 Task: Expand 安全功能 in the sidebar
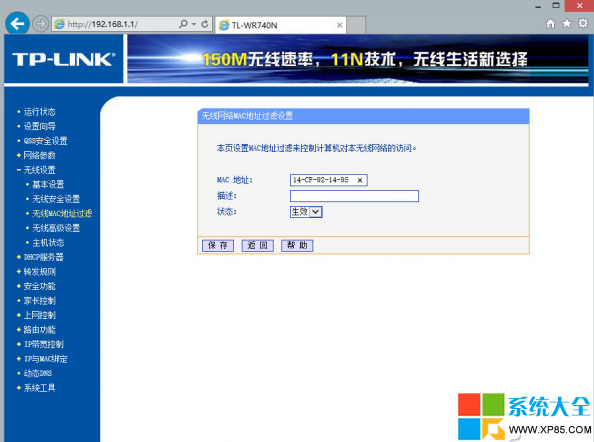[39, 286]
